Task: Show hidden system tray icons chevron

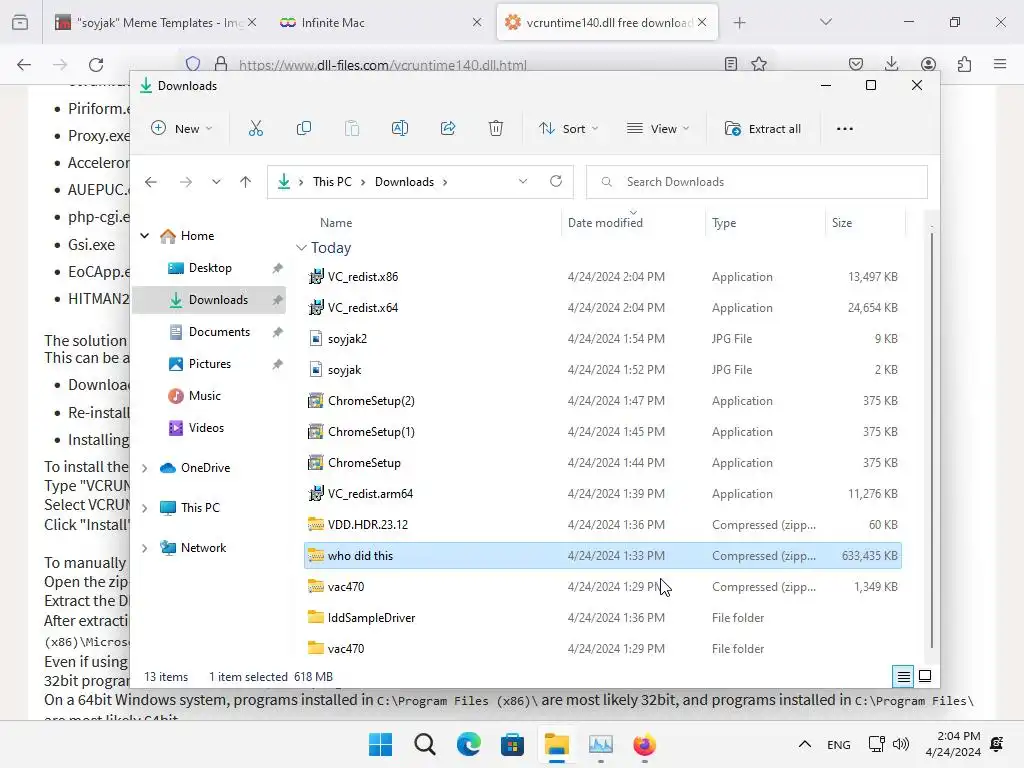Action: tap(805, 744)
